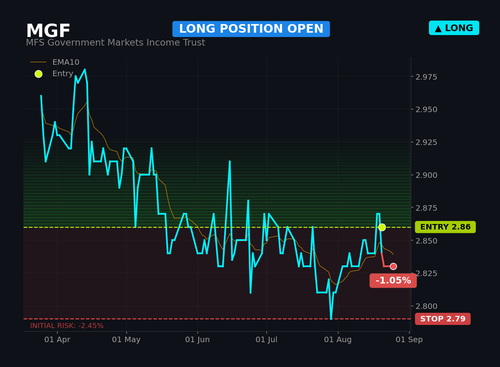500x367 pixels.
Task: Click 'INITIAL RISK: -2.45%' text
Action: point(67,326)
